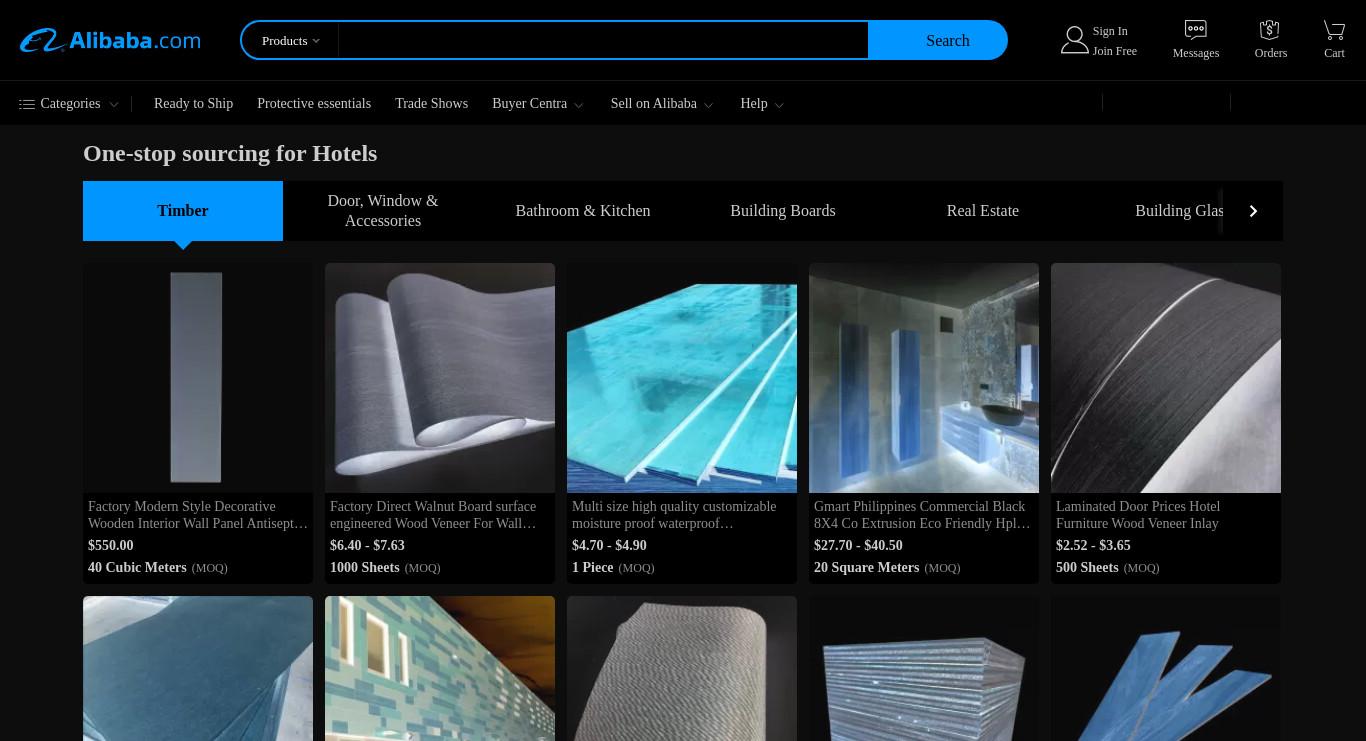Open Gmart Philippines Commercial Black Hpl image
This screenshot has height=741, width=1366.
point(924,378)
